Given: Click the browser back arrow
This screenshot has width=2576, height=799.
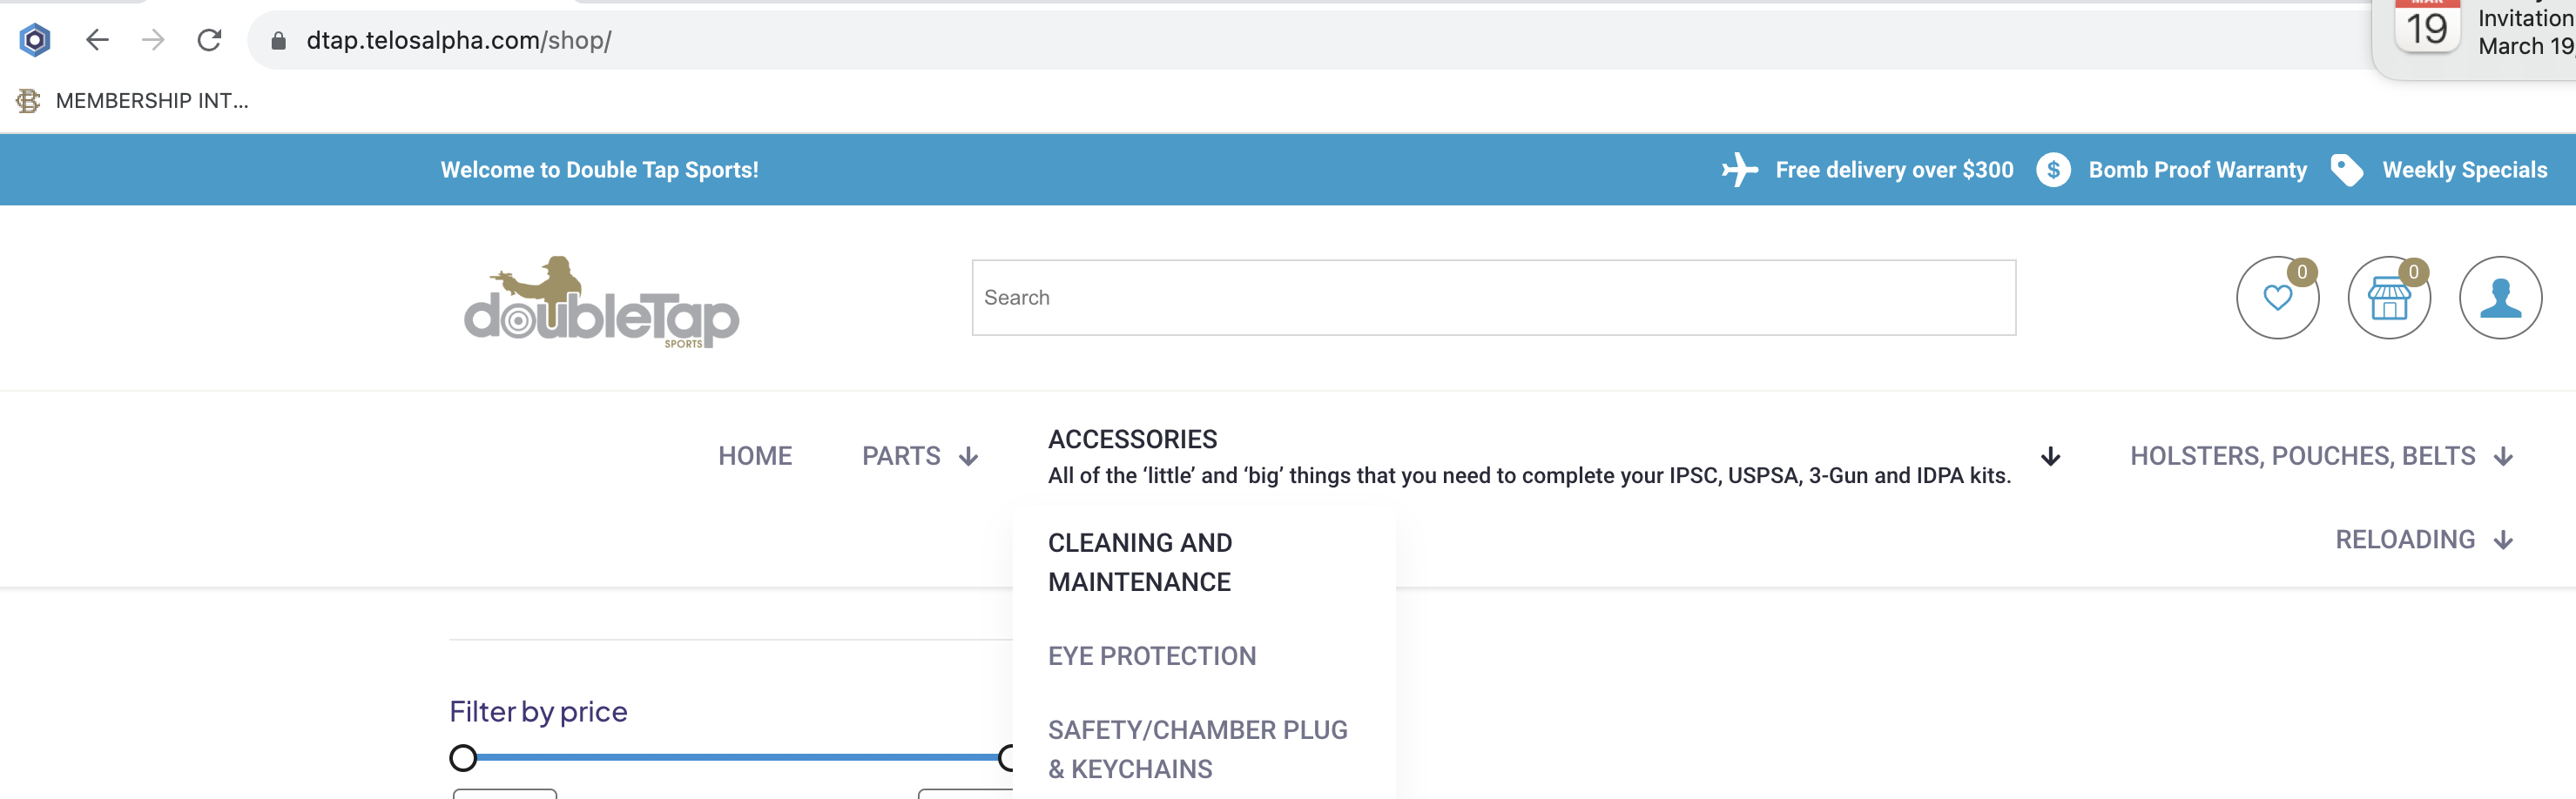Looking at the screenshot, I should (97, 40).
